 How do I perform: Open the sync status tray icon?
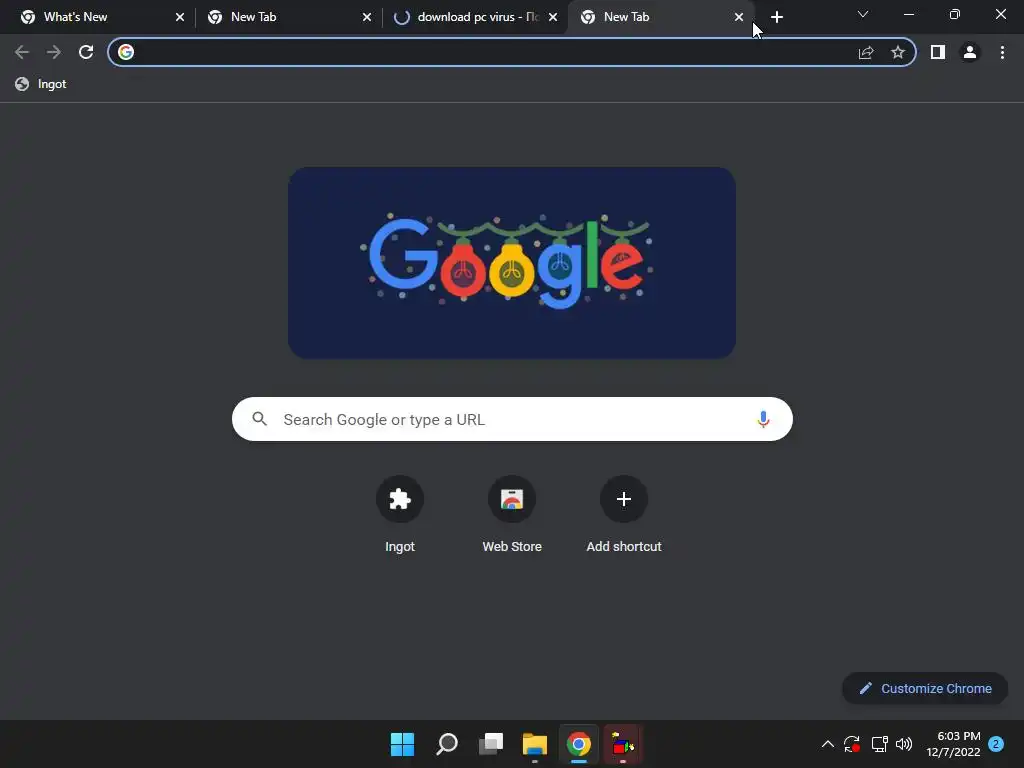[x=852, y=744]
